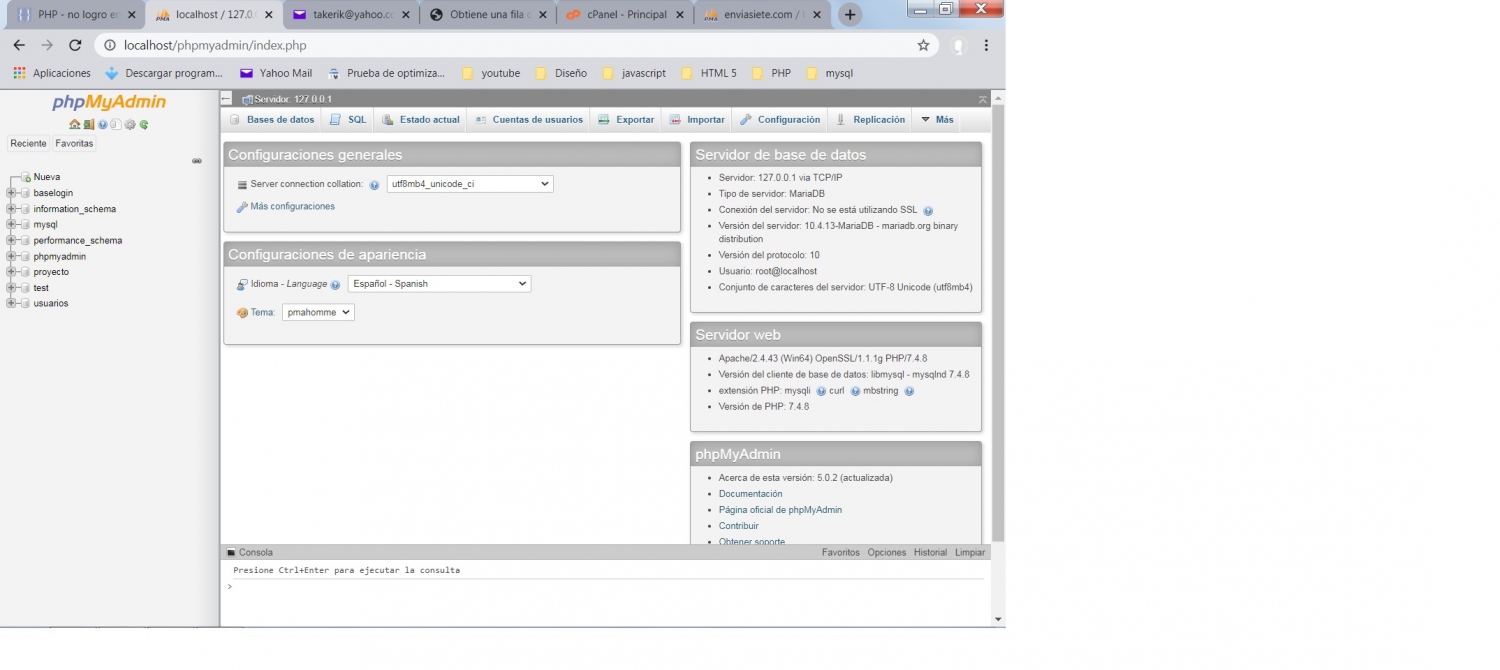Clear the console with Limpiar
Viewport: 1500px width, 670px height.
pyautogui.click(x=970, y=552)
